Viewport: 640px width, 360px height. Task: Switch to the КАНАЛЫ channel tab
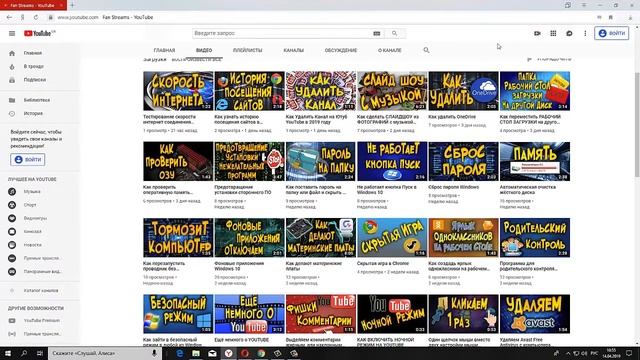(x=293, y=50)
